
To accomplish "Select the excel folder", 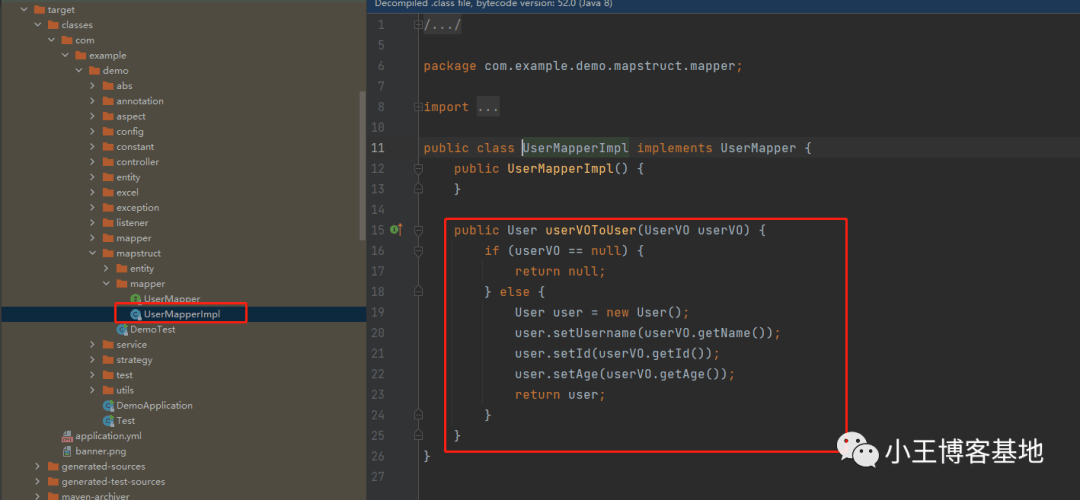I will [127, 192].
